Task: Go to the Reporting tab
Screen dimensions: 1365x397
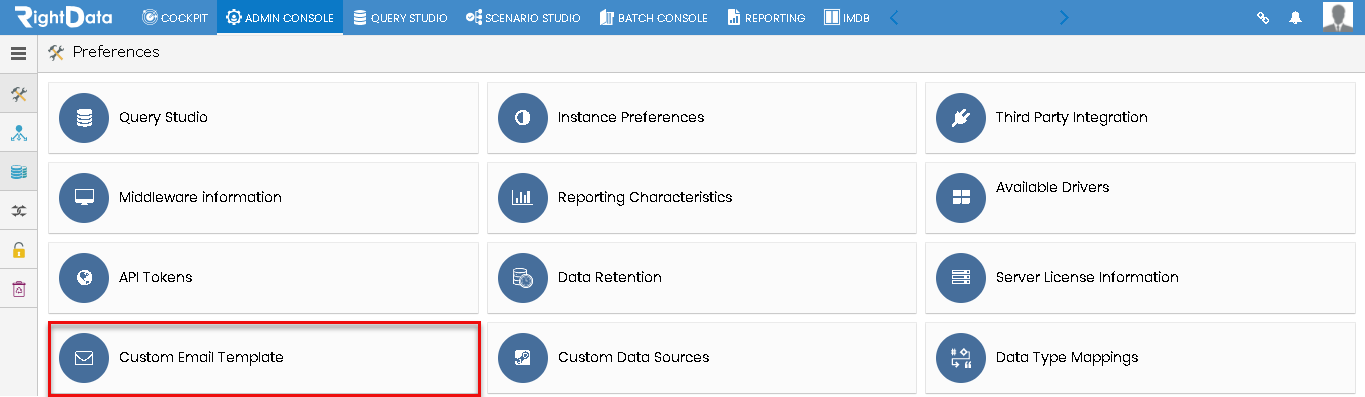Action: 765,17
